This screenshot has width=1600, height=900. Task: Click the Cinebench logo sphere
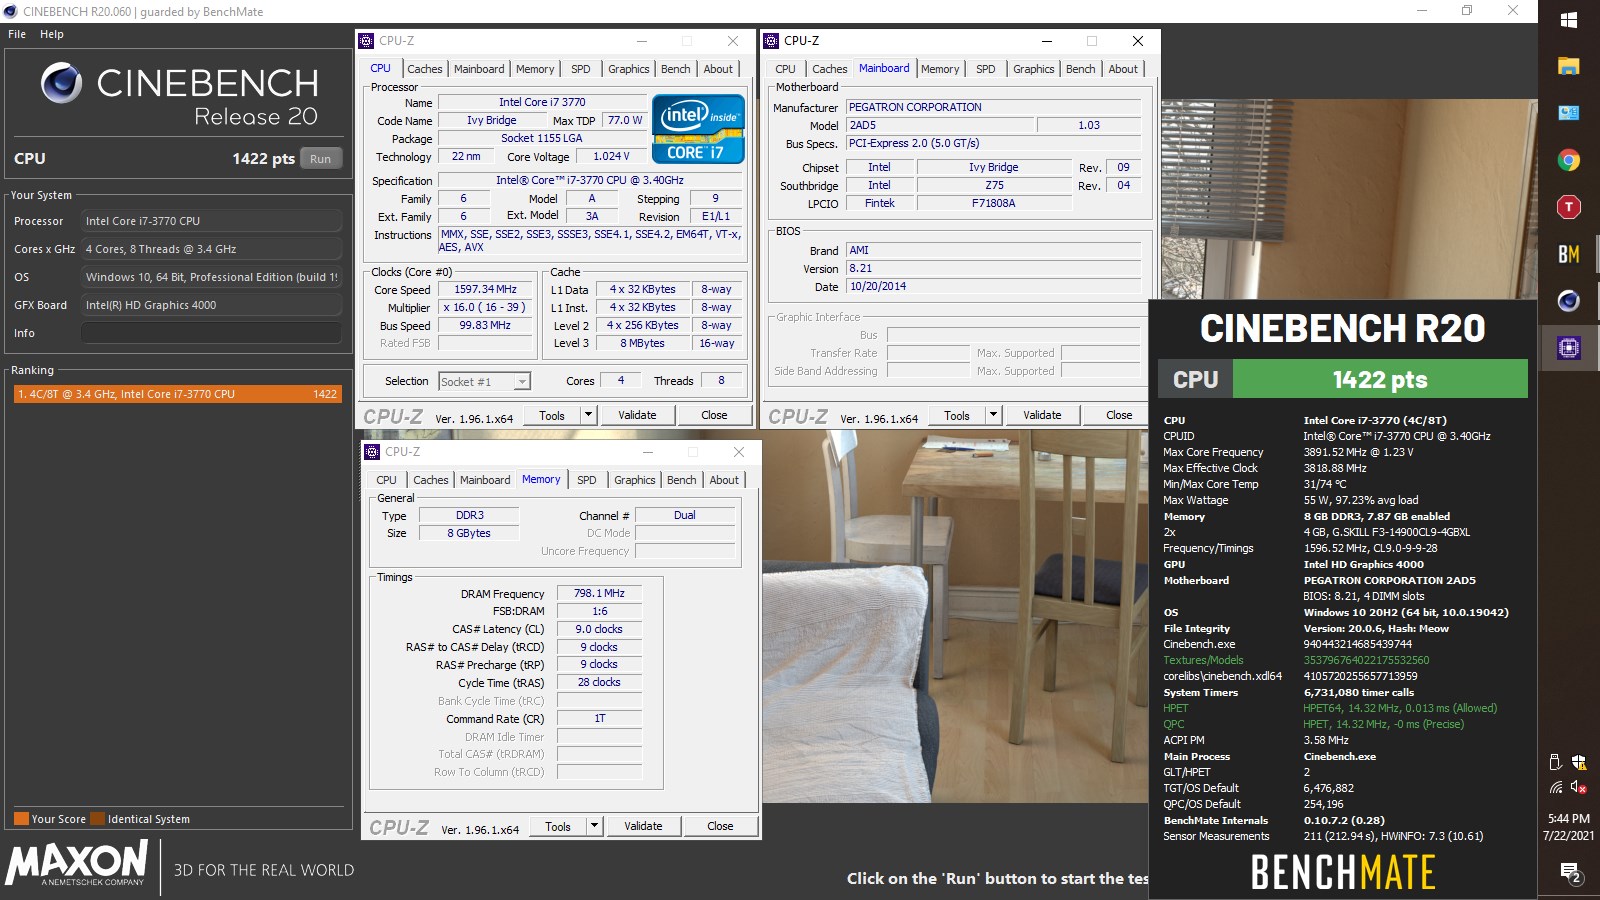61,83
